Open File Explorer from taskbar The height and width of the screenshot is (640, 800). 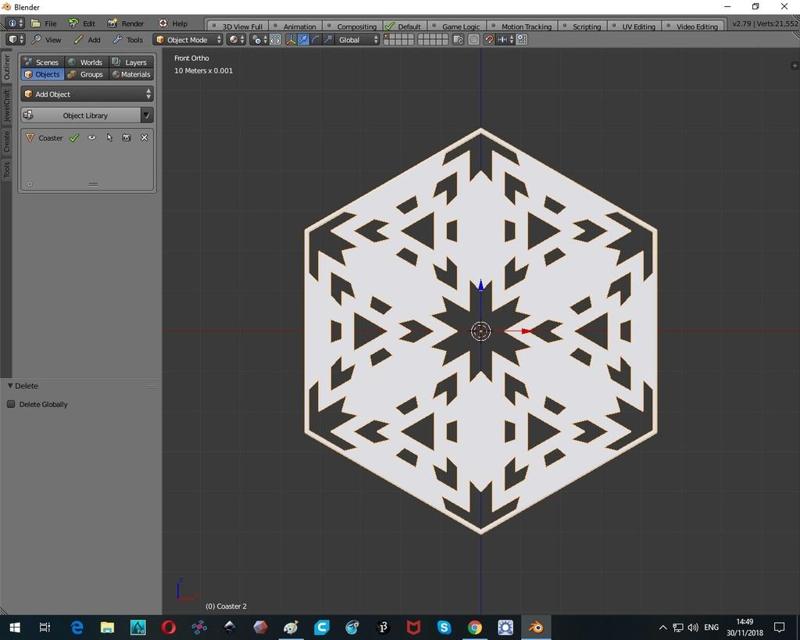[107, 627]
